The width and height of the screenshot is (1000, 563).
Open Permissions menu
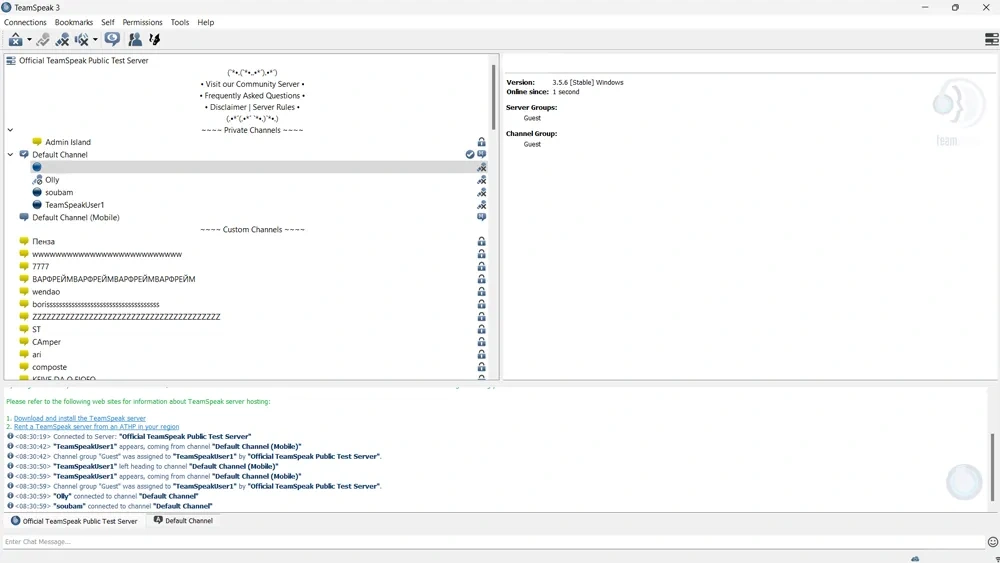pos(142,22)
